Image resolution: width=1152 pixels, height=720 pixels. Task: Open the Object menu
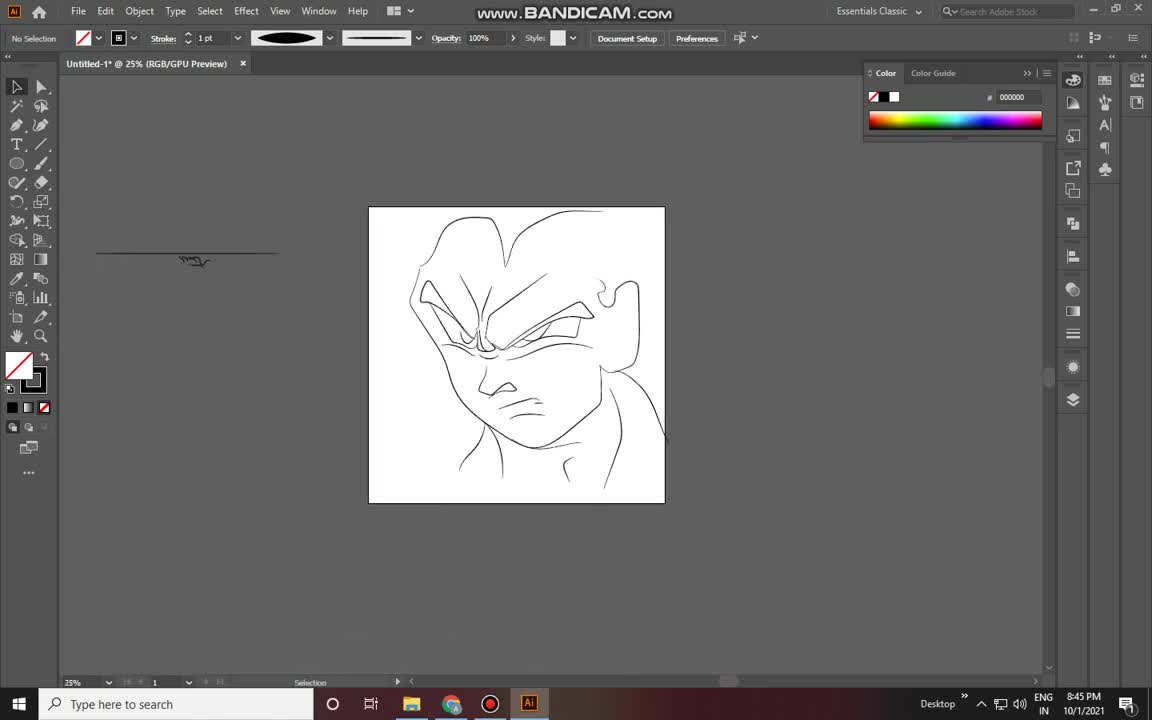click(140, 11)
